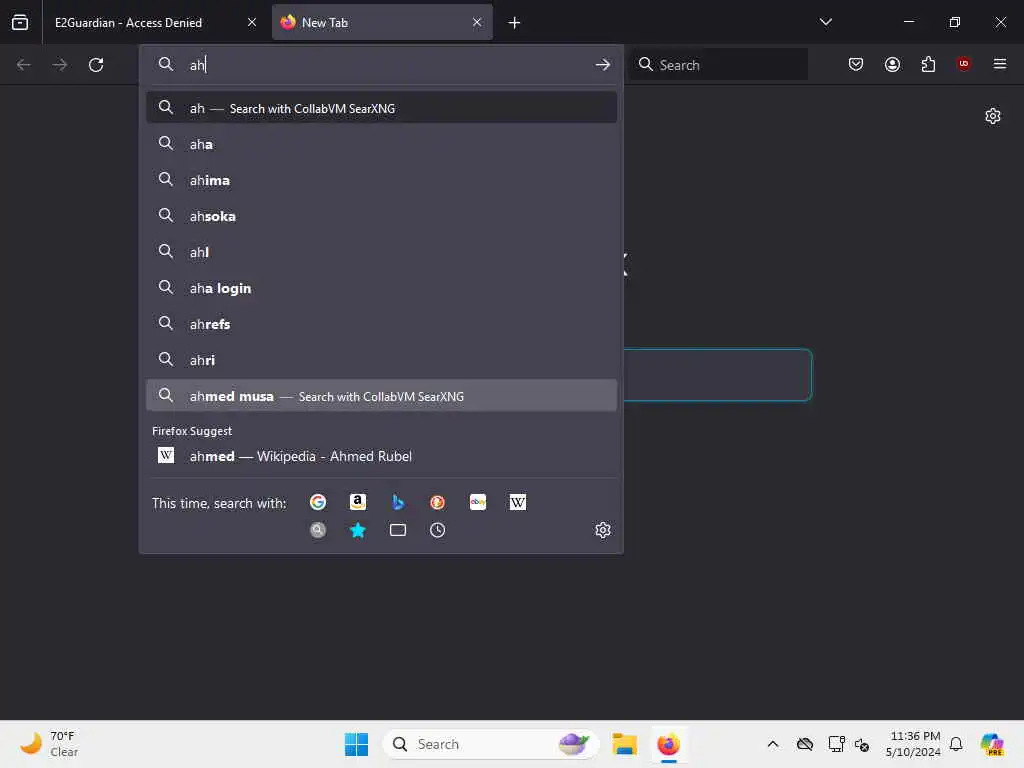This screenshot has height=768, width=1024.
Task: Search bookmarks using the star icon
Action: tap(357, 530)
